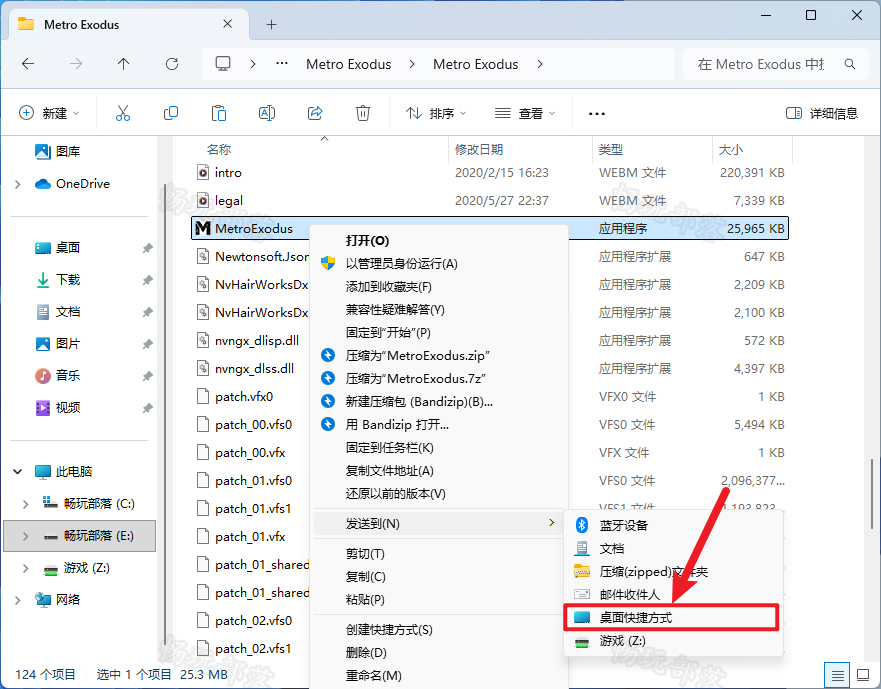
Task: Choose 打开(O) in context menu
Action: (439, 241)
